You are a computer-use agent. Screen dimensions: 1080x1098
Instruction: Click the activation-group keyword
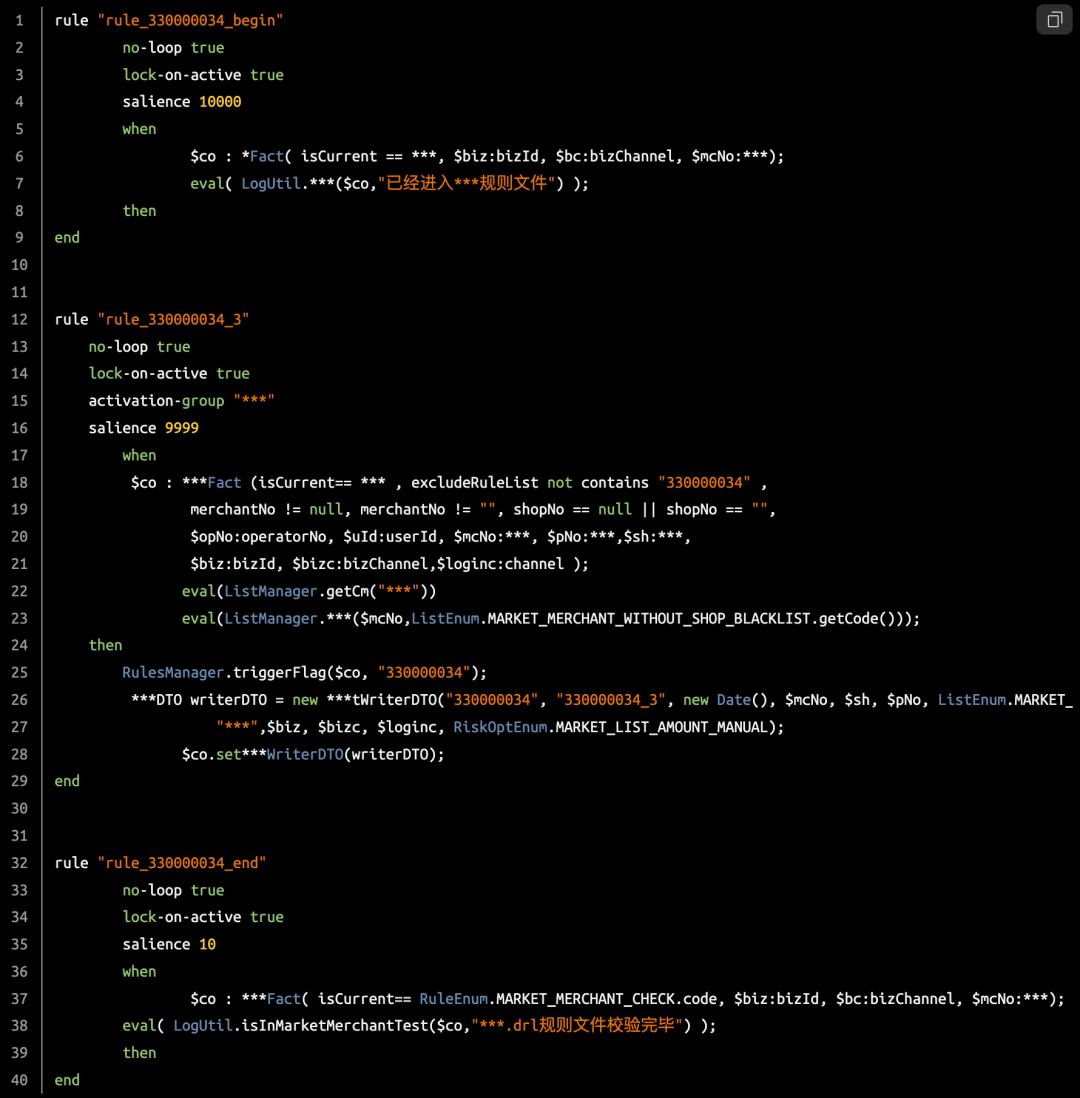pyautogui.click(x=156, y=400)
